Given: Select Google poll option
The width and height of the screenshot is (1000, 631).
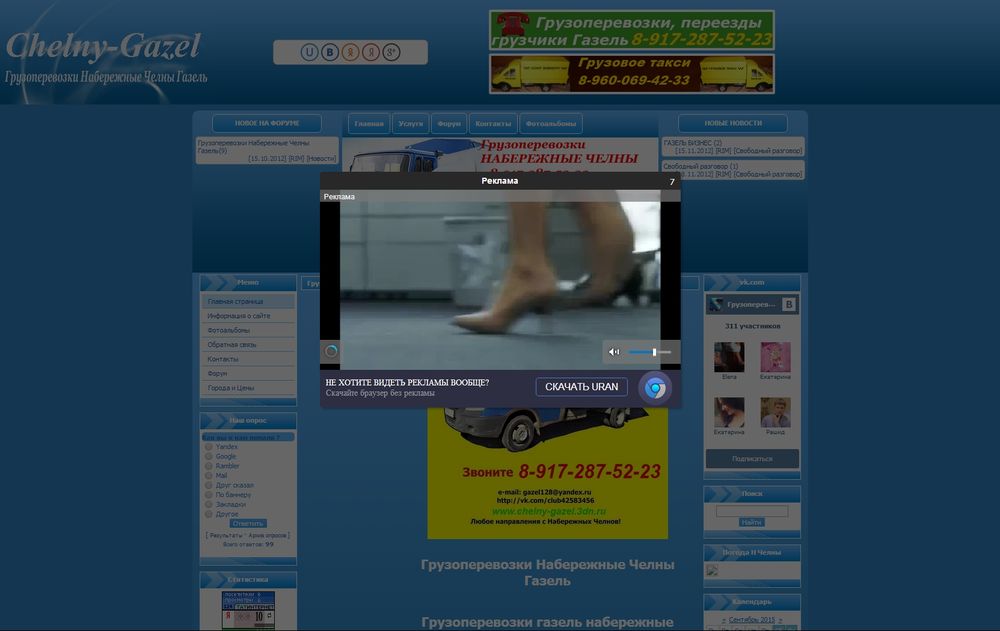Looking at the screenshot, I should [x=209, y=457].
